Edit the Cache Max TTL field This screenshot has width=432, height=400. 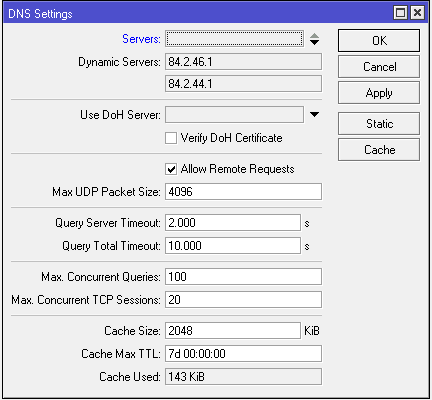[x=243, y=354]
